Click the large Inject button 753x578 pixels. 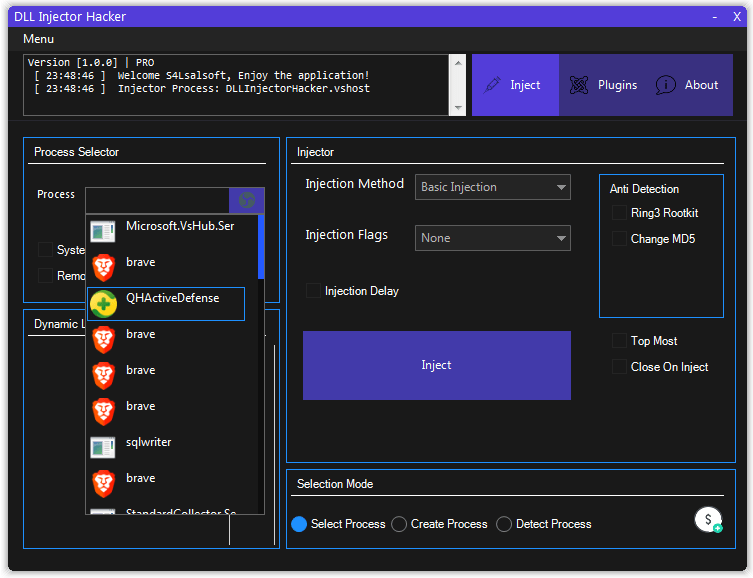[x=437, y=365]
